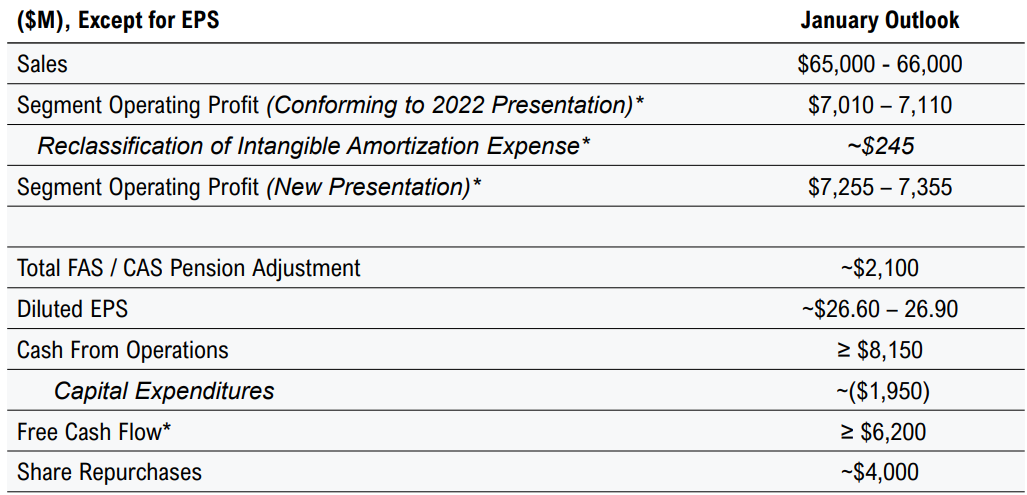Select the January Outlook column header
Image resolution: width=1027 pixels, height=495 pixels.
point(880,21)
